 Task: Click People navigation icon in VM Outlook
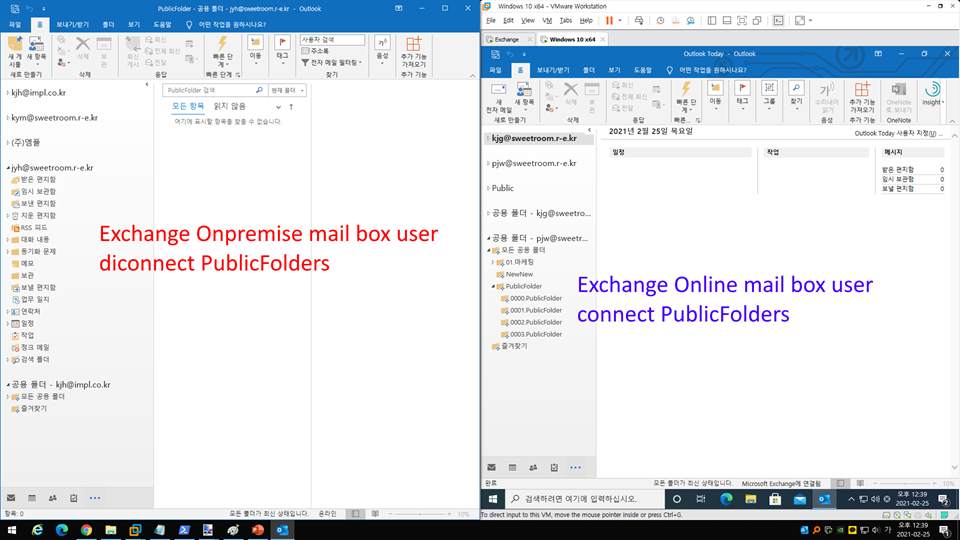coord(533,467)
